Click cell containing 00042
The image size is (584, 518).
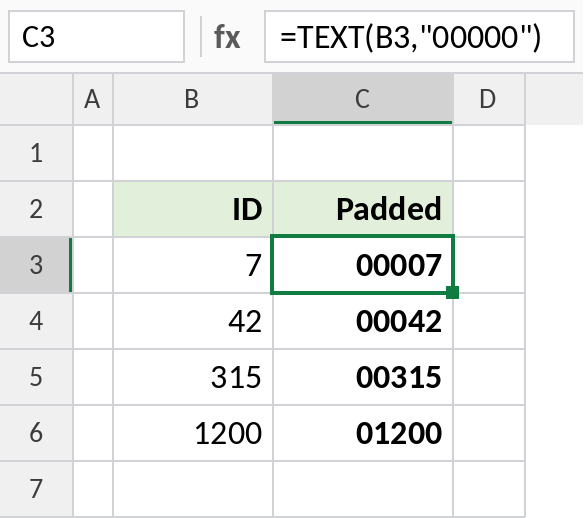click(x=363, y=321)
